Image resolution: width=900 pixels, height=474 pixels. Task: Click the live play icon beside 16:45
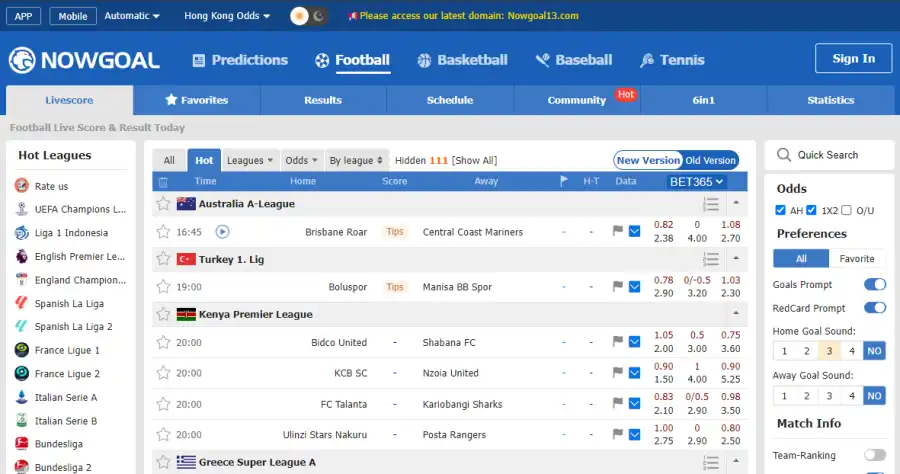click(222, 231)
